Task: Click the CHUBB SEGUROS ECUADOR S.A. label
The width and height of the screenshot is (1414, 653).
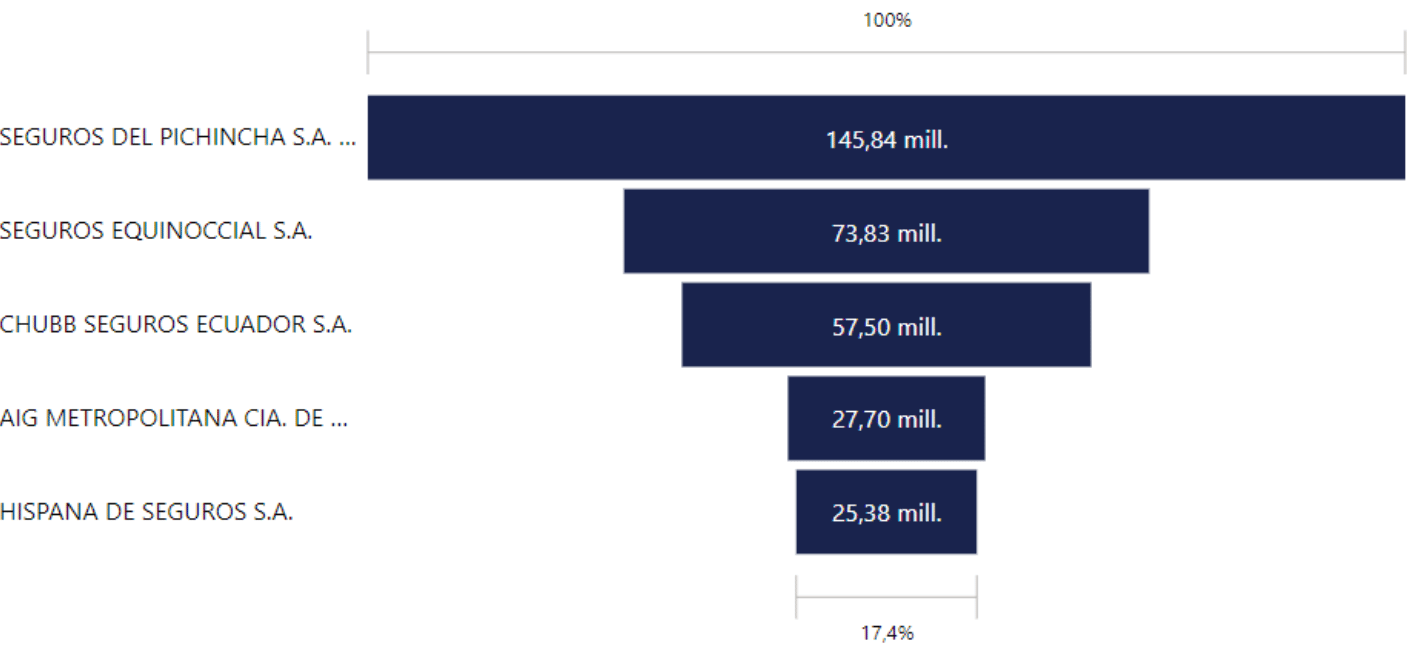Action: [x=176, y=325]
